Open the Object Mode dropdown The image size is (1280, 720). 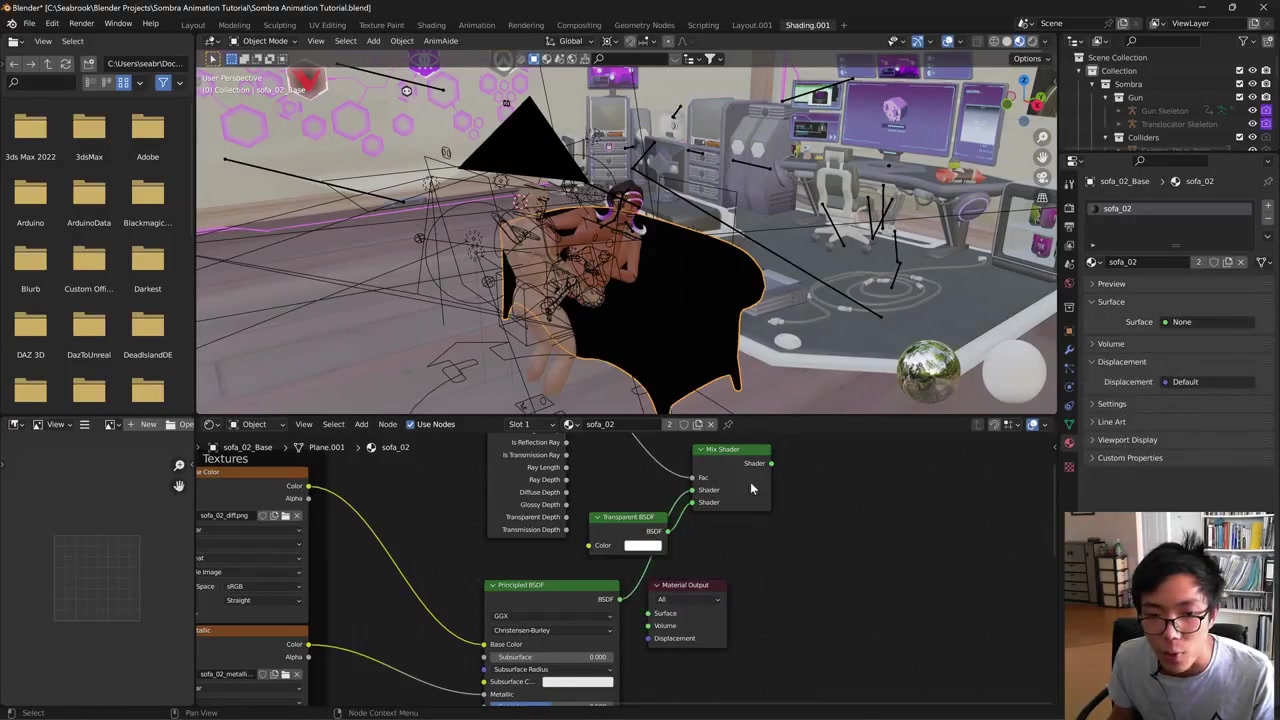[x=264, y=41]
